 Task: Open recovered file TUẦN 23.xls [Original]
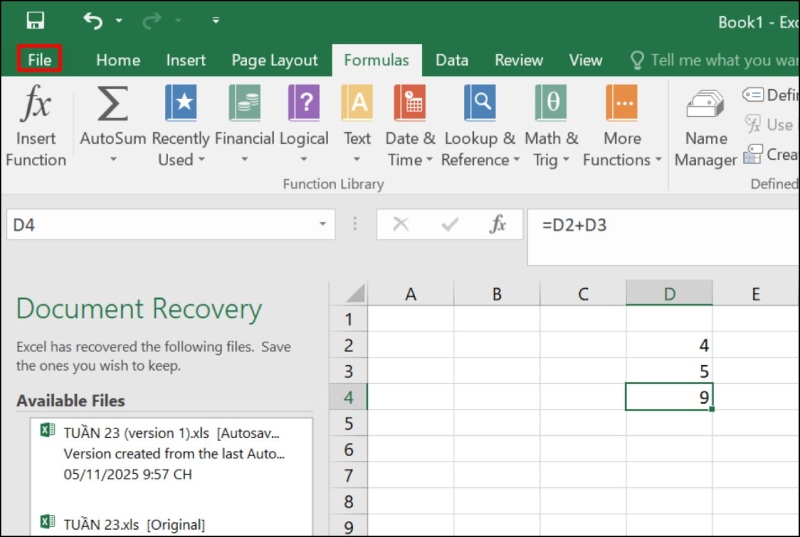pyautogui.click(x=171, y=524)
